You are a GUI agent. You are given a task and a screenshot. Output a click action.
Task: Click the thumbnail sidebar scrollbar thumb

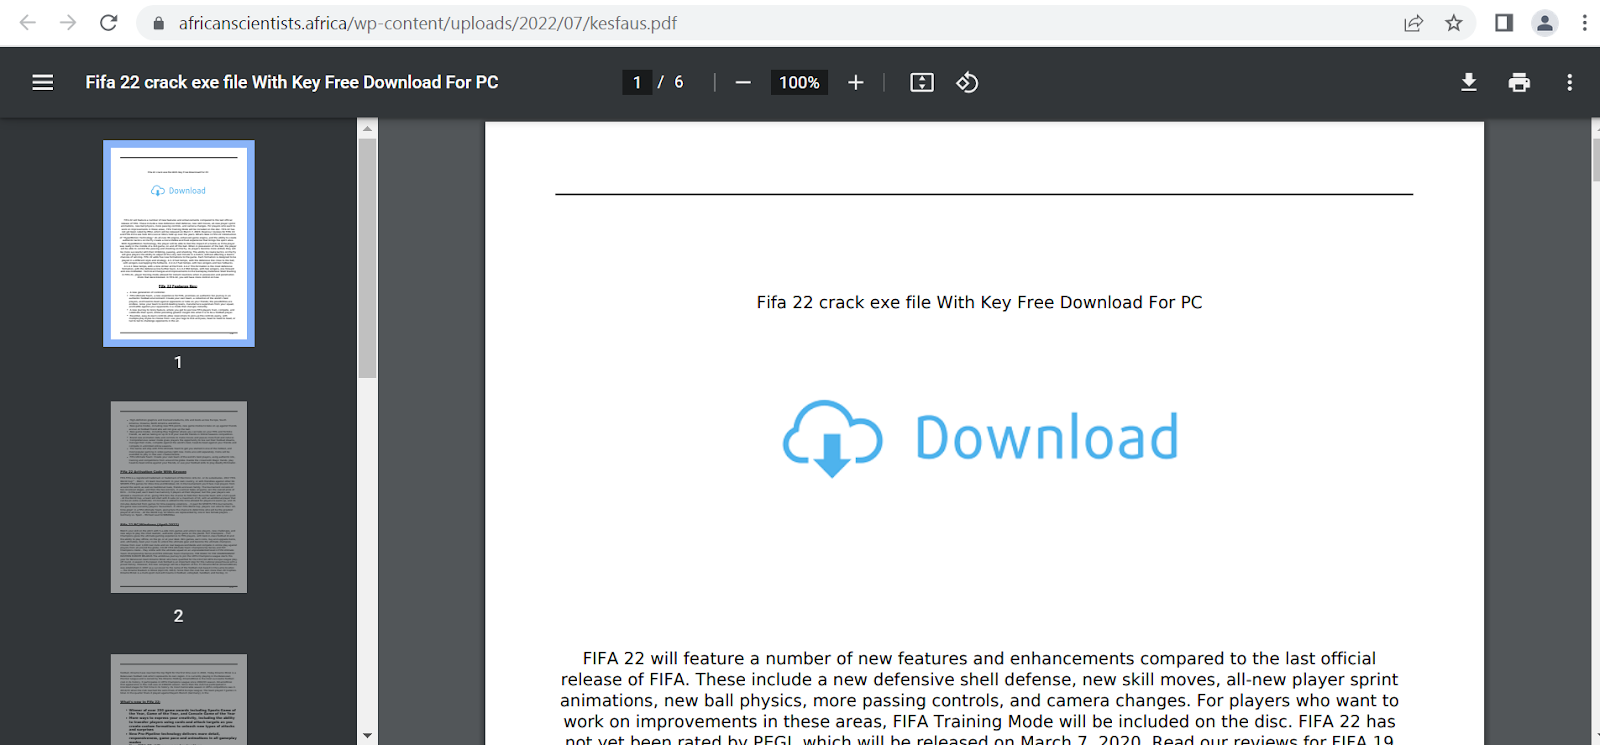click(x=368, y=258)
